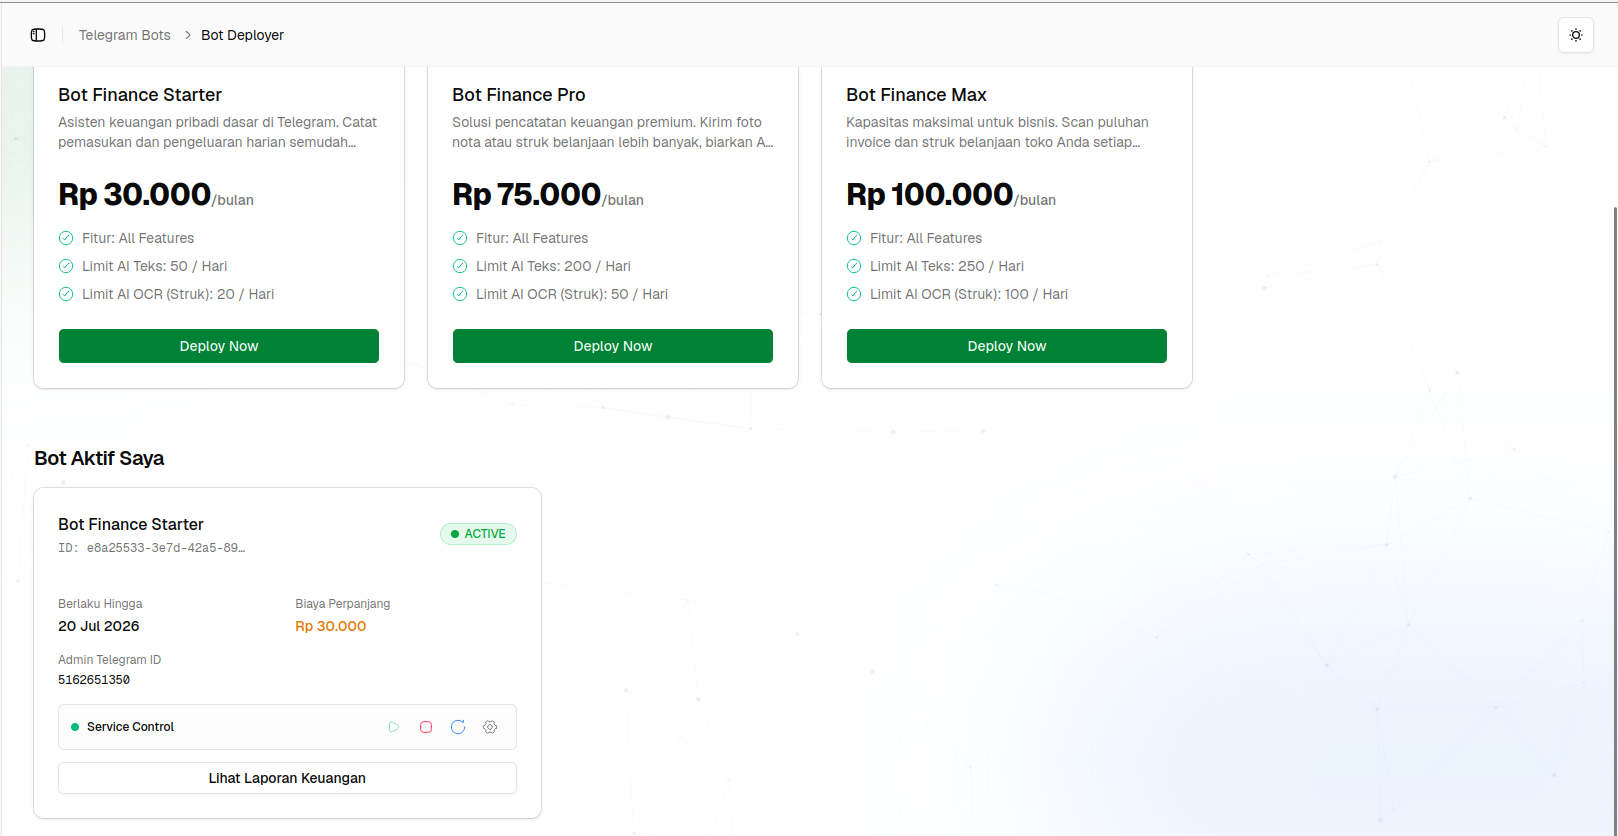Click the breadcrumb chevron separator

click(x=187, y=35)
